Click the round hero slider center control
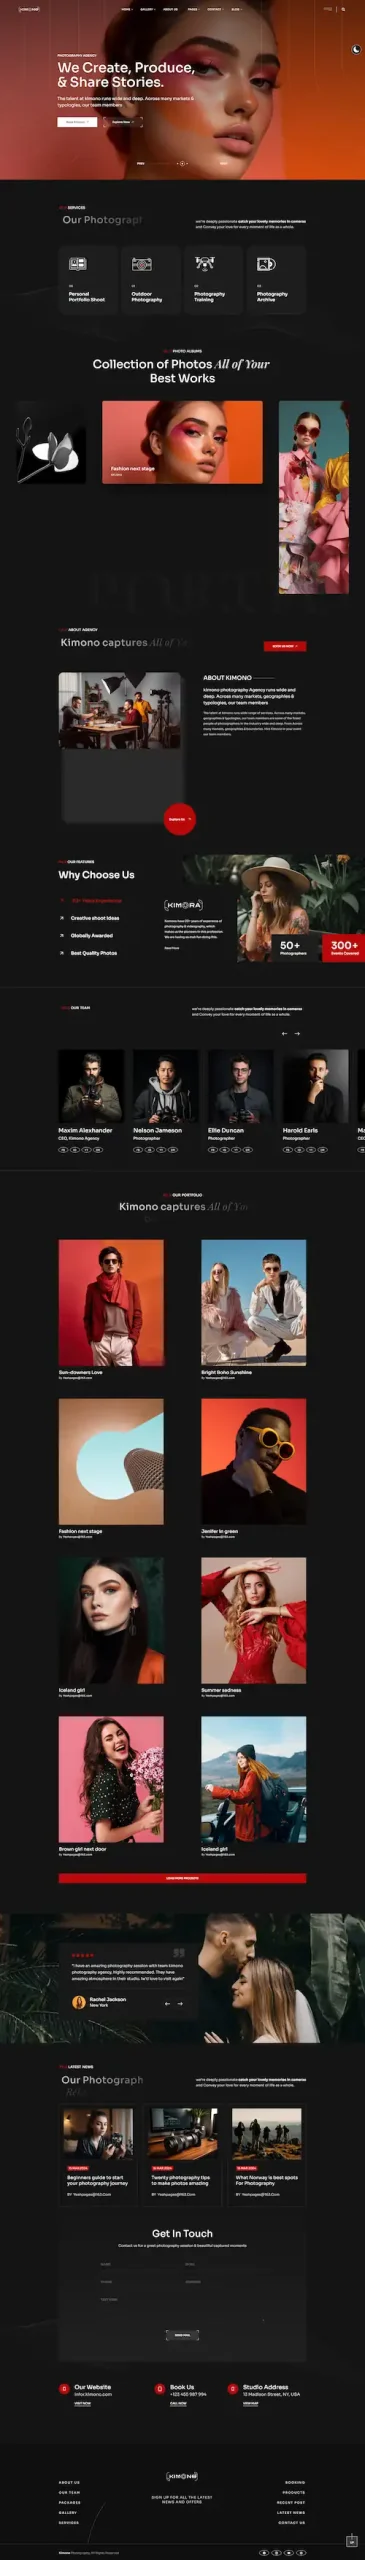The width and height of the screenshot is (365, 2560). (x=182, y=162)
